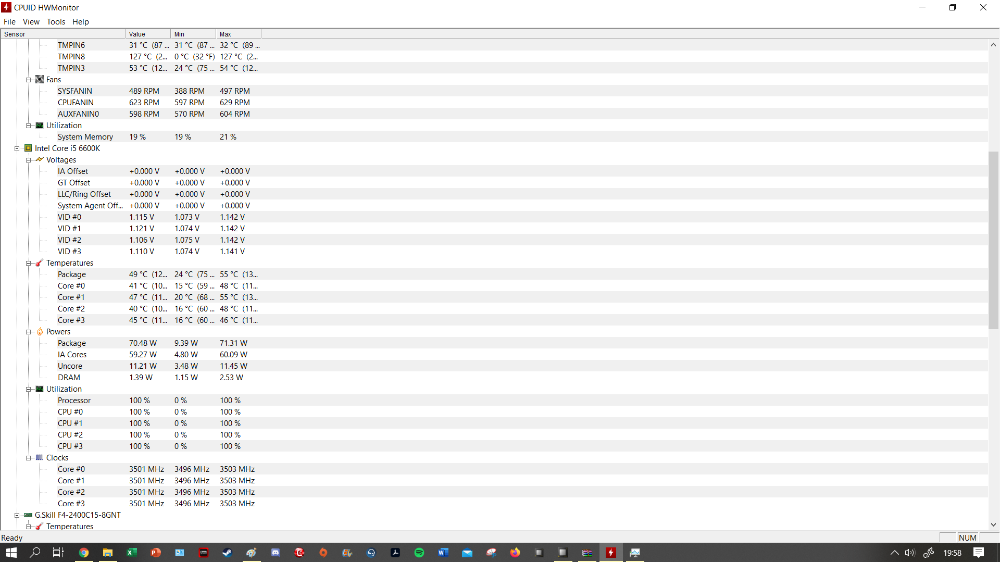The height and width of the screenshot is (562, 1000).
Task: Collapse the Temperatures node above Package 49 °C
Action: (29, 263)
